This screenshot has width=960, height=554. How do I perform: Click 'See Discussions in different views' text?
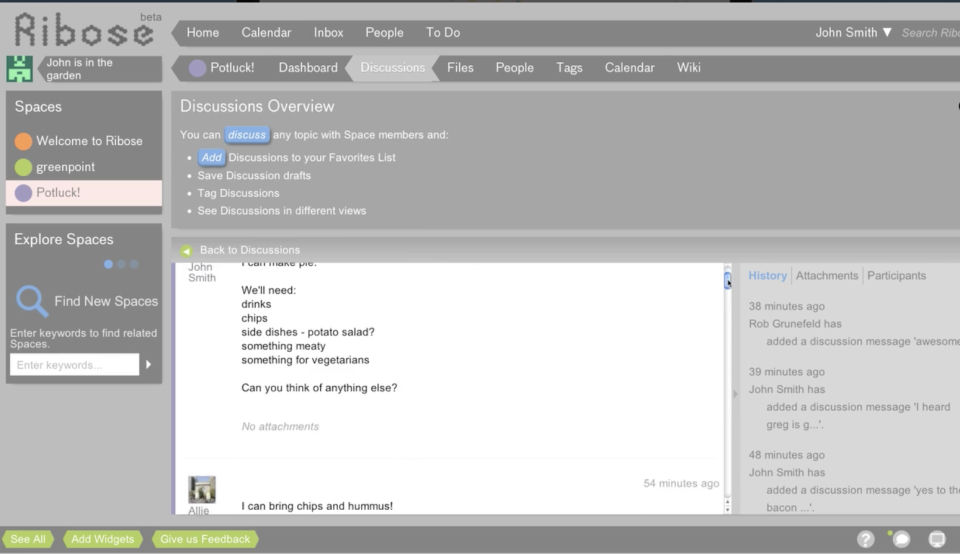(x=282, y=211)
